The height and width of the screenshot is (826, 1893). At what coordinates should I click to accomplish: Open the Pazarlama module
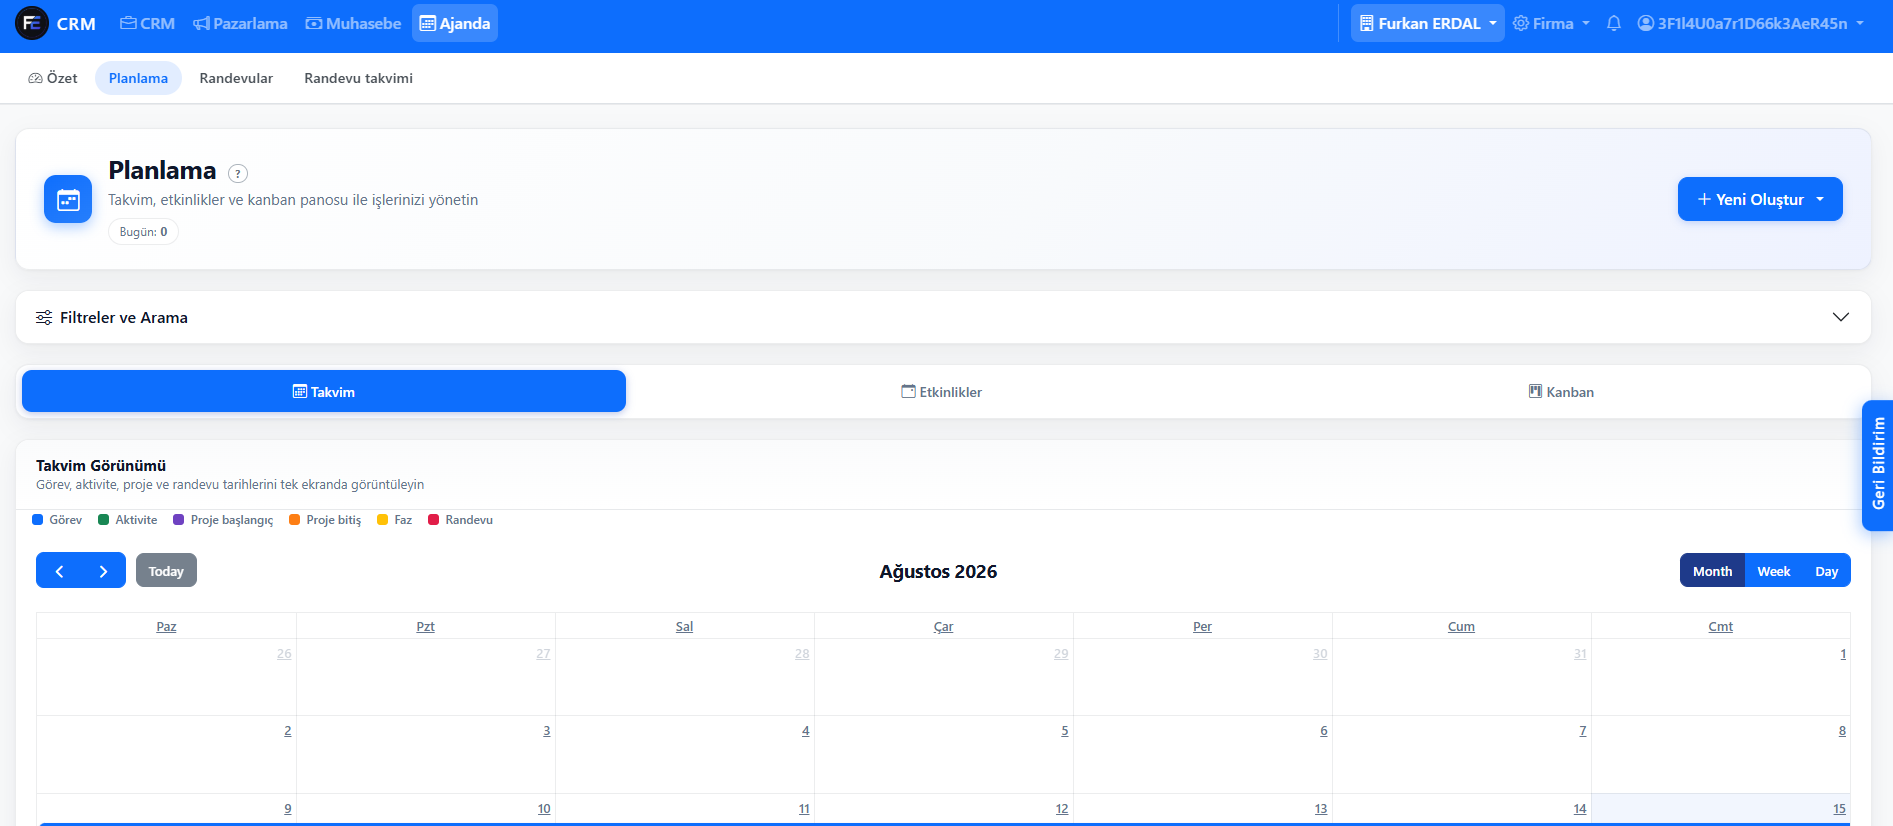[240, 23]
